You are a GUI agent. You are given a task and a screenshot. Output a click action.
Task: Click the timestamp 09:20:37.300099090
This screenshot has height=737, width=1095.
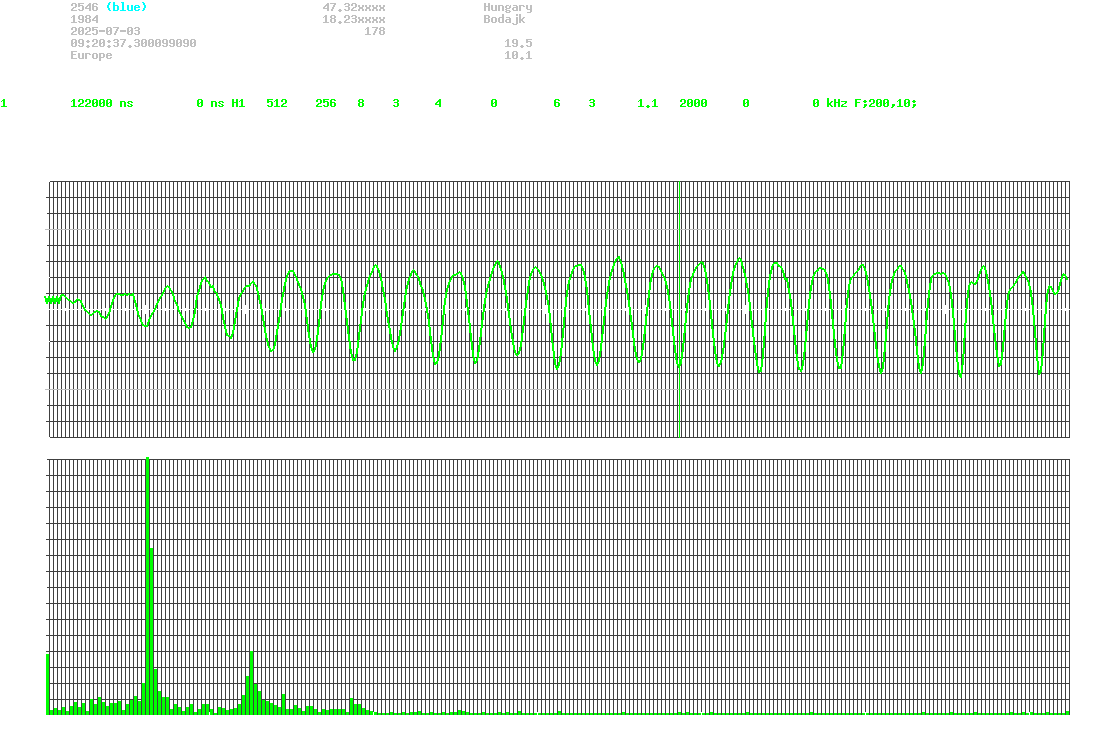133,43
